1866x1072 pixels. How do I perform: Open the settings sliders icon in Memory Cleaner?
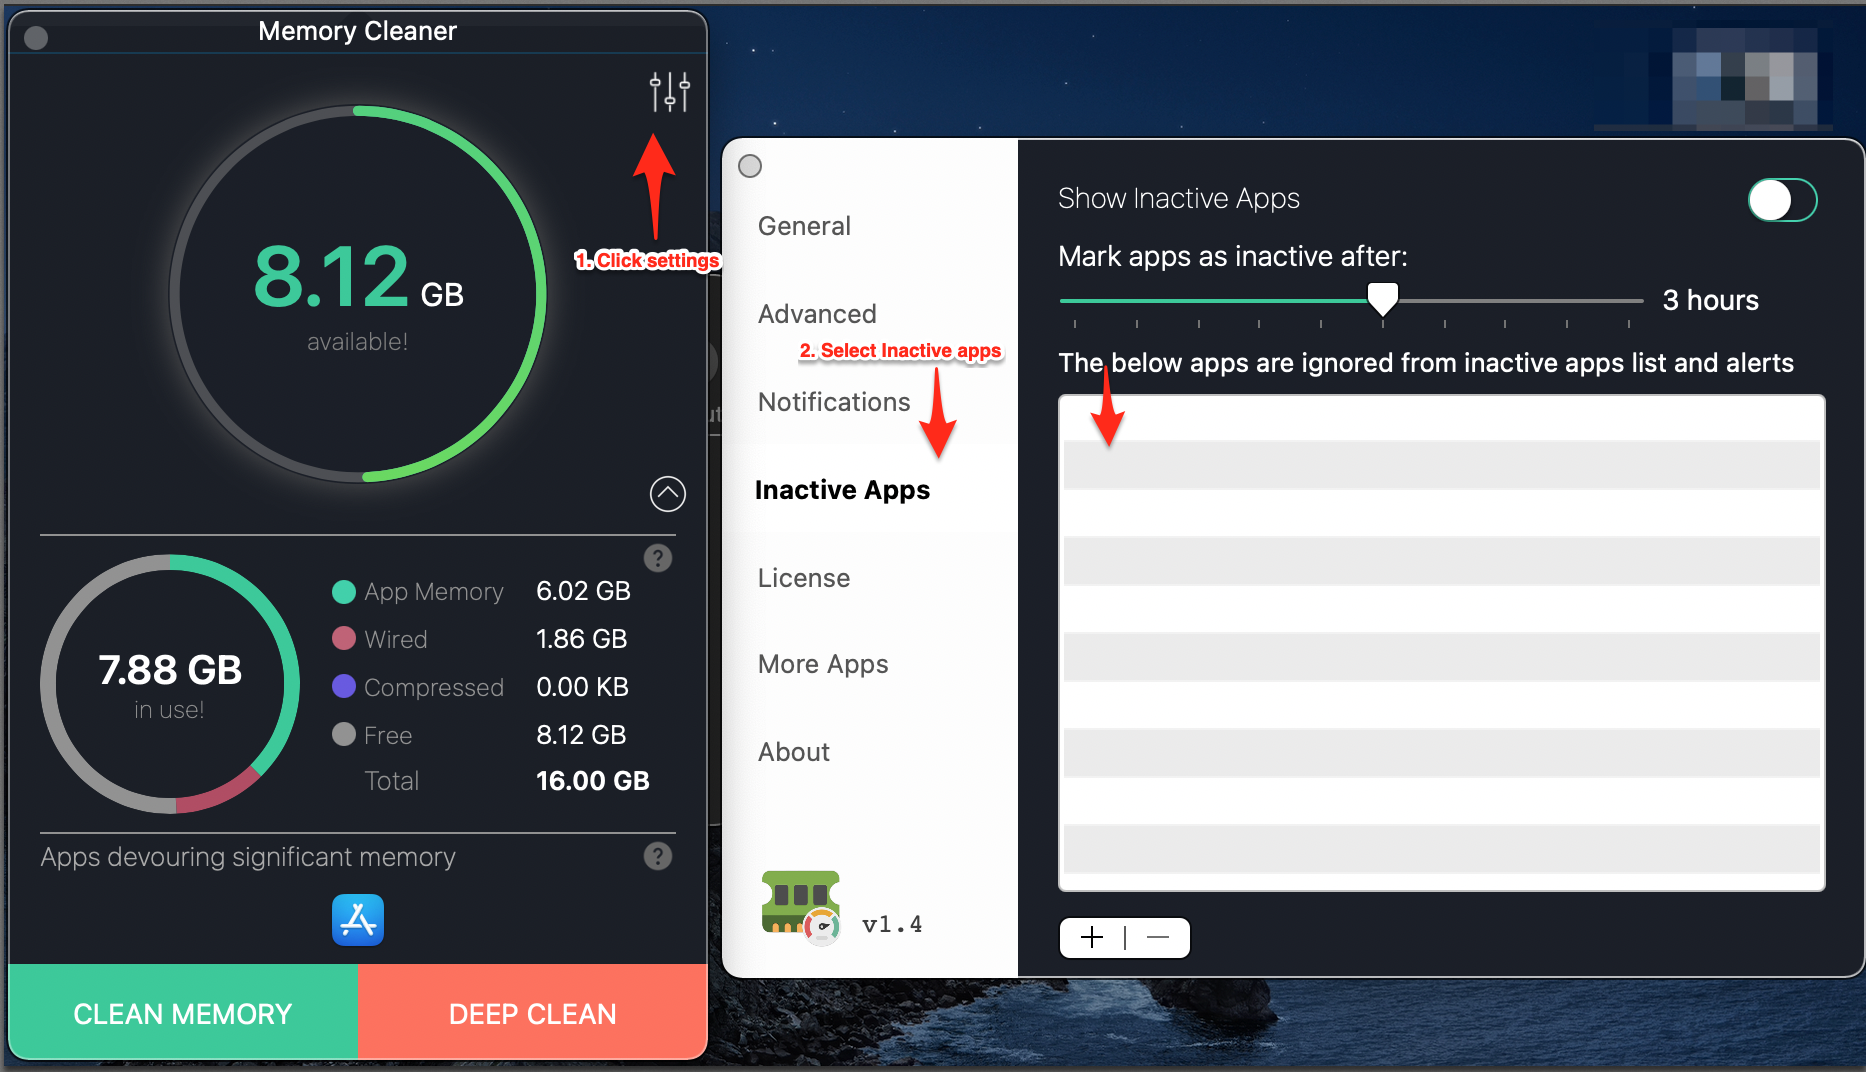669,92
